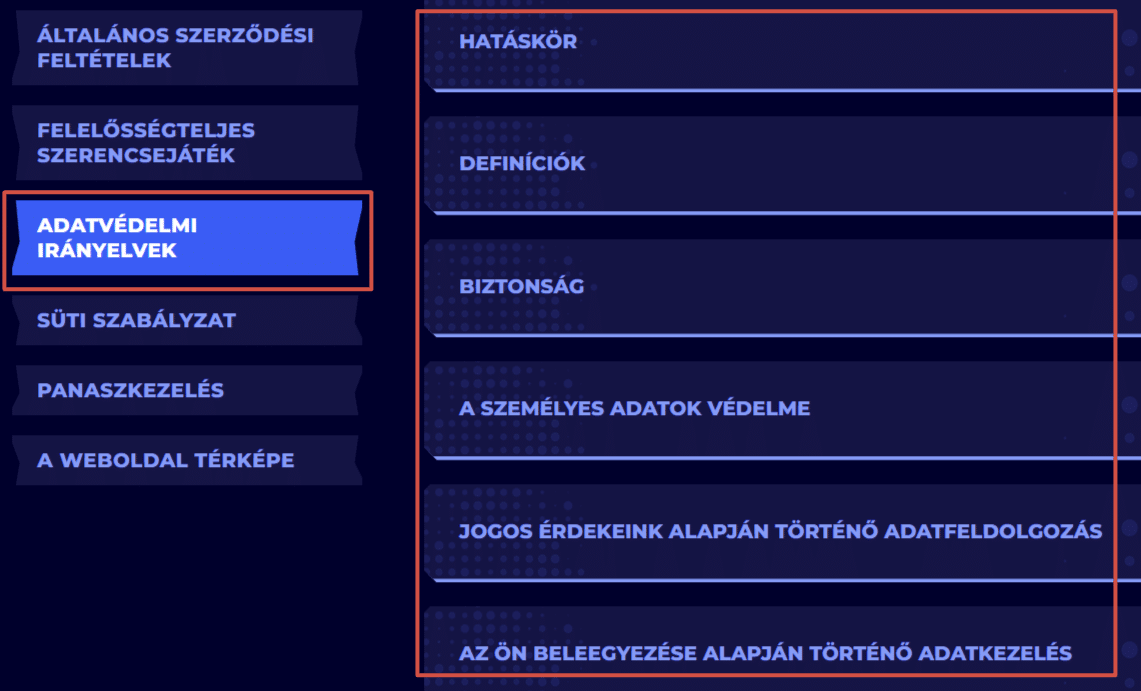This screenshot has width=1141, height=691.
Task: Select Felelősségteljes Szerencsejáték in sidebar
Action: coord(146,143)
